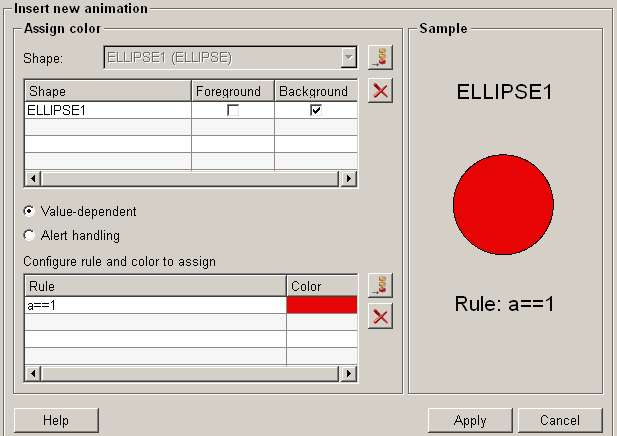Image resolution: width=617 pixels, height=436 pixels.
Task: Click the red ellipse sample preview
Action: (503, 204)
